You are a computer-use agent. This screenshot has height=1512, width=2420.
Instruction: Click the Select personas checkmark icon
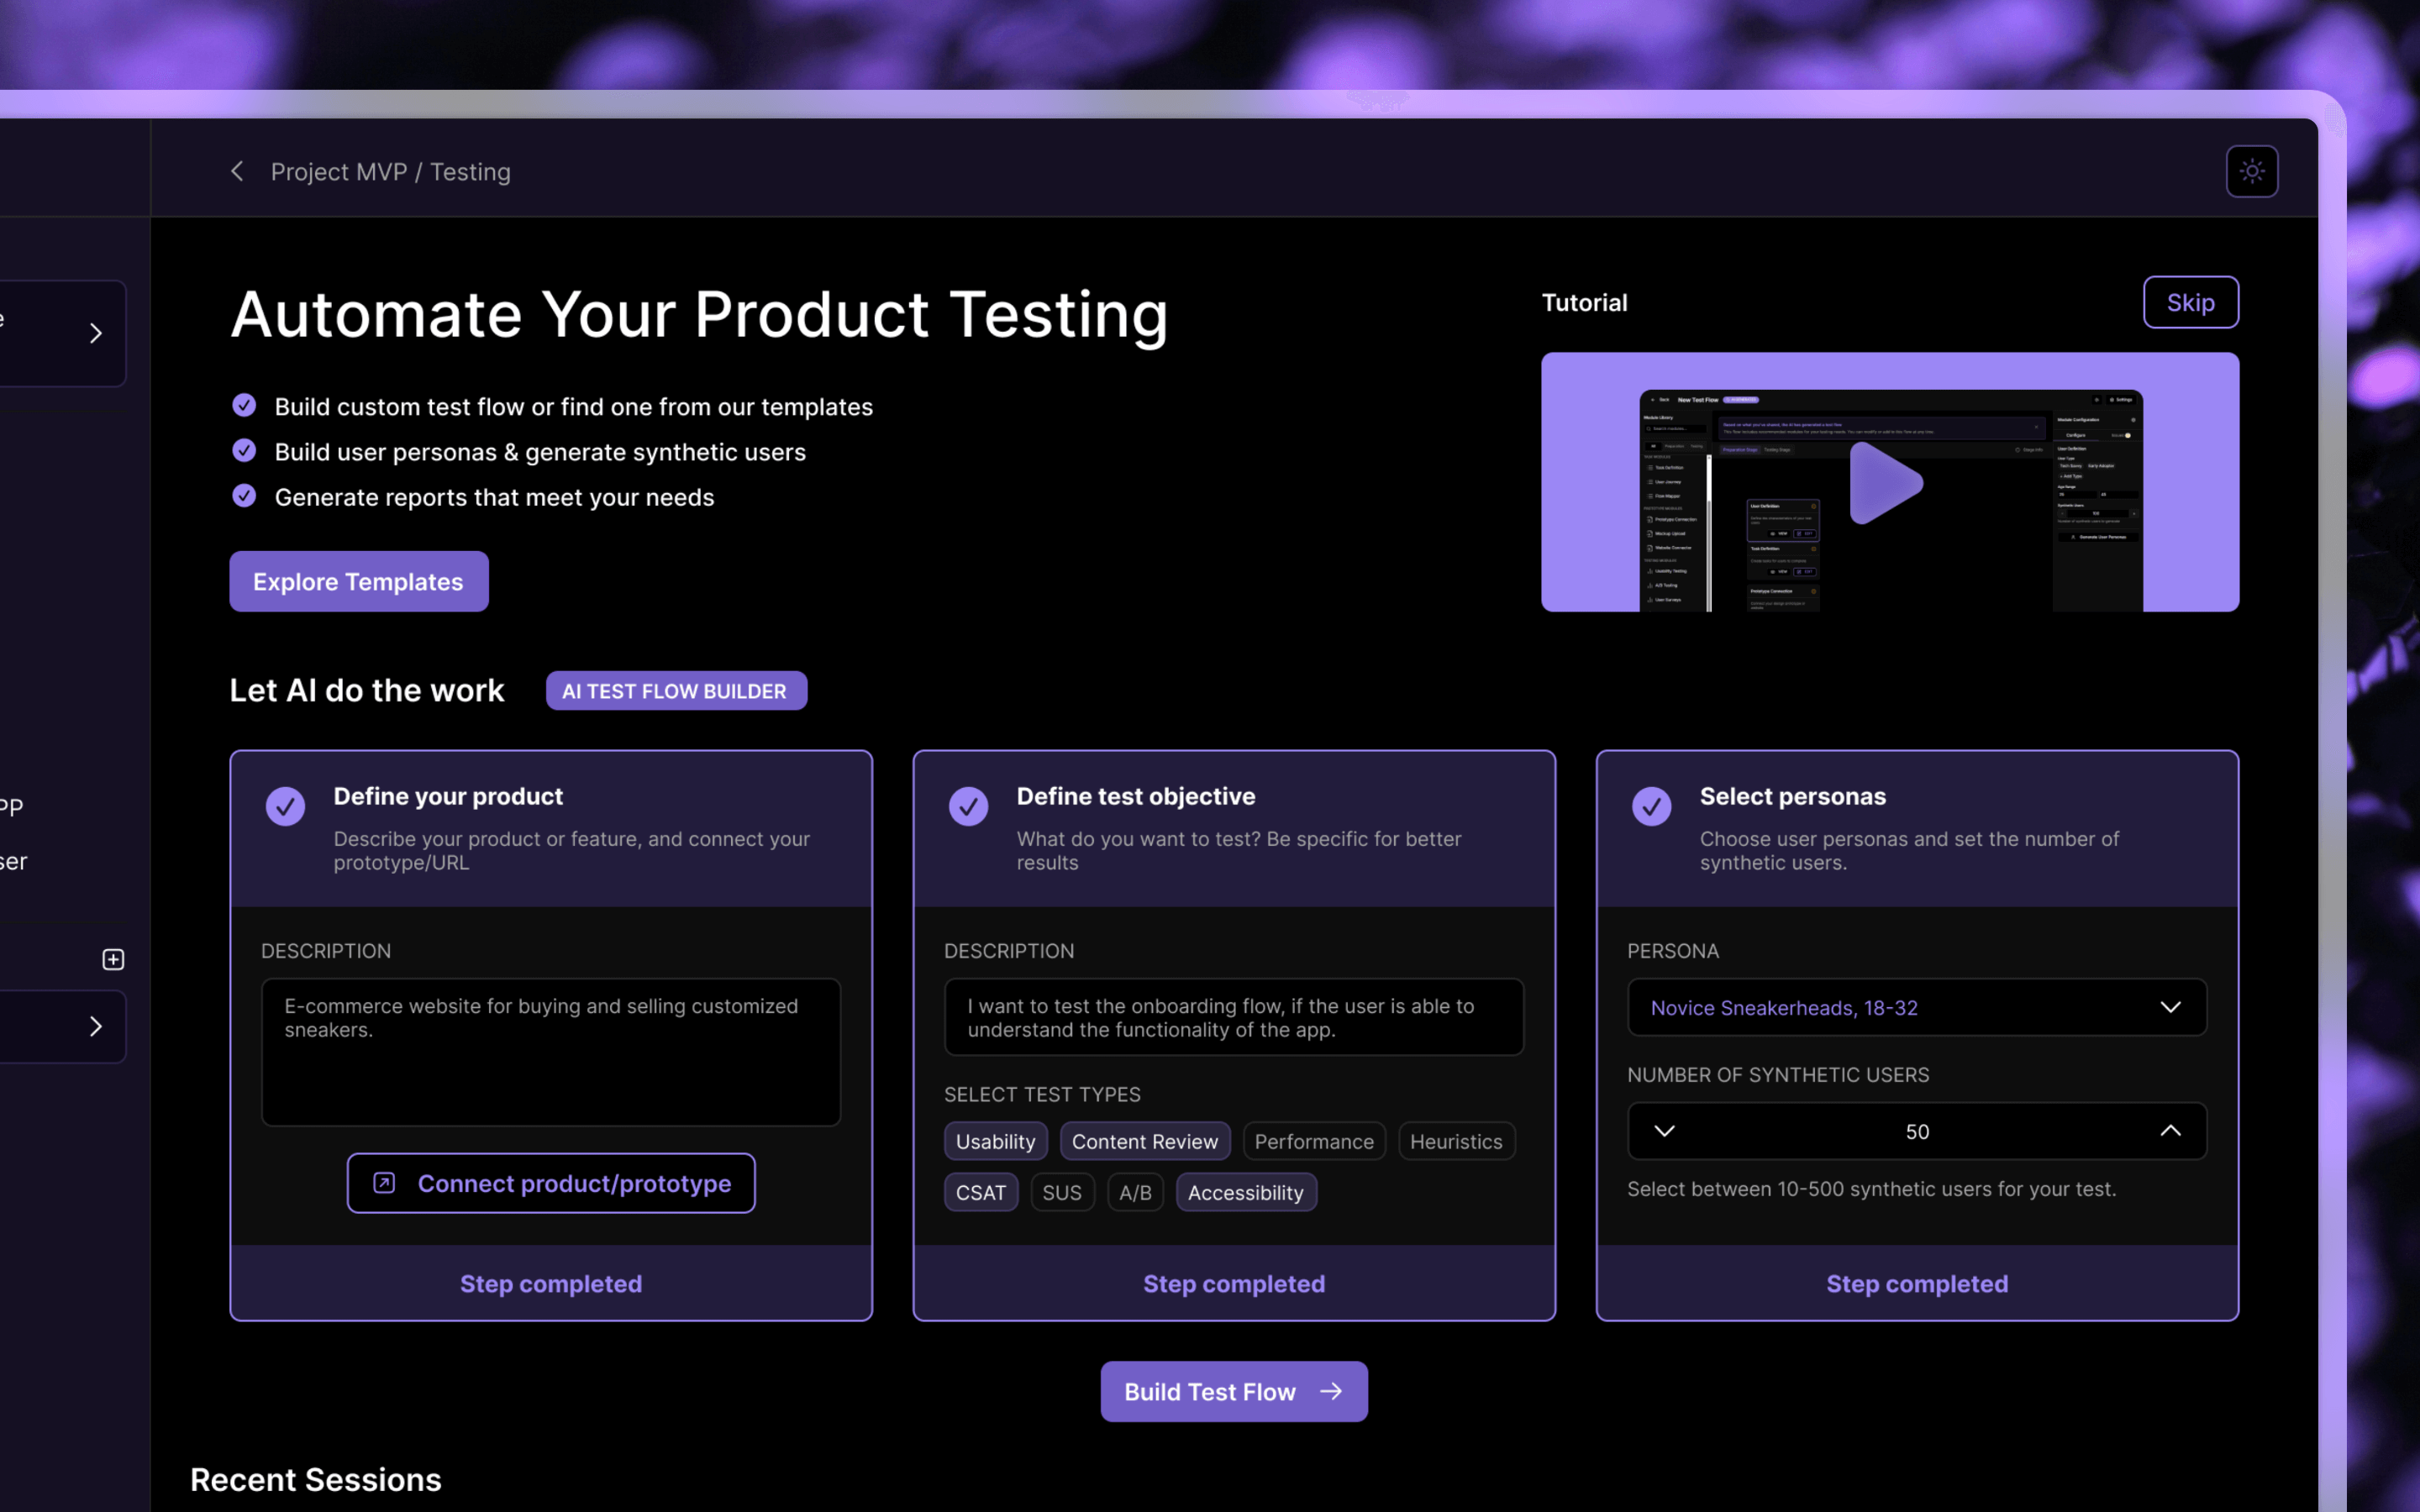[1651, 806]
